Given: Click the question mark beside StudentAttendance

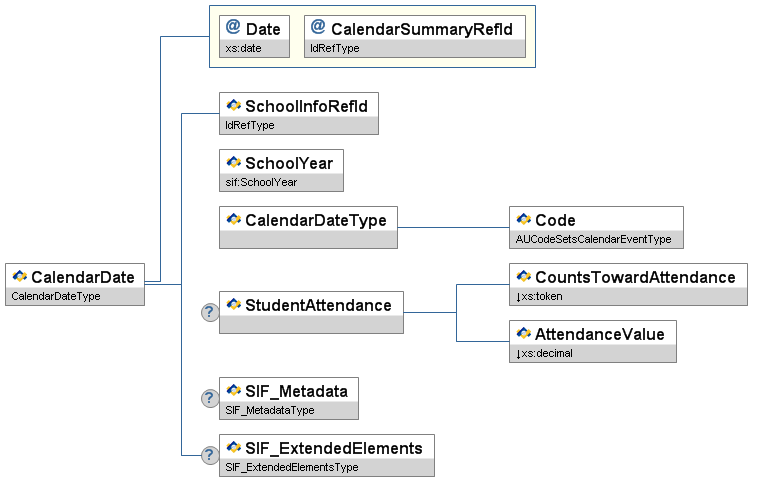Looking at the screenshot, I should pyautogui.click(x=209, y=312).
